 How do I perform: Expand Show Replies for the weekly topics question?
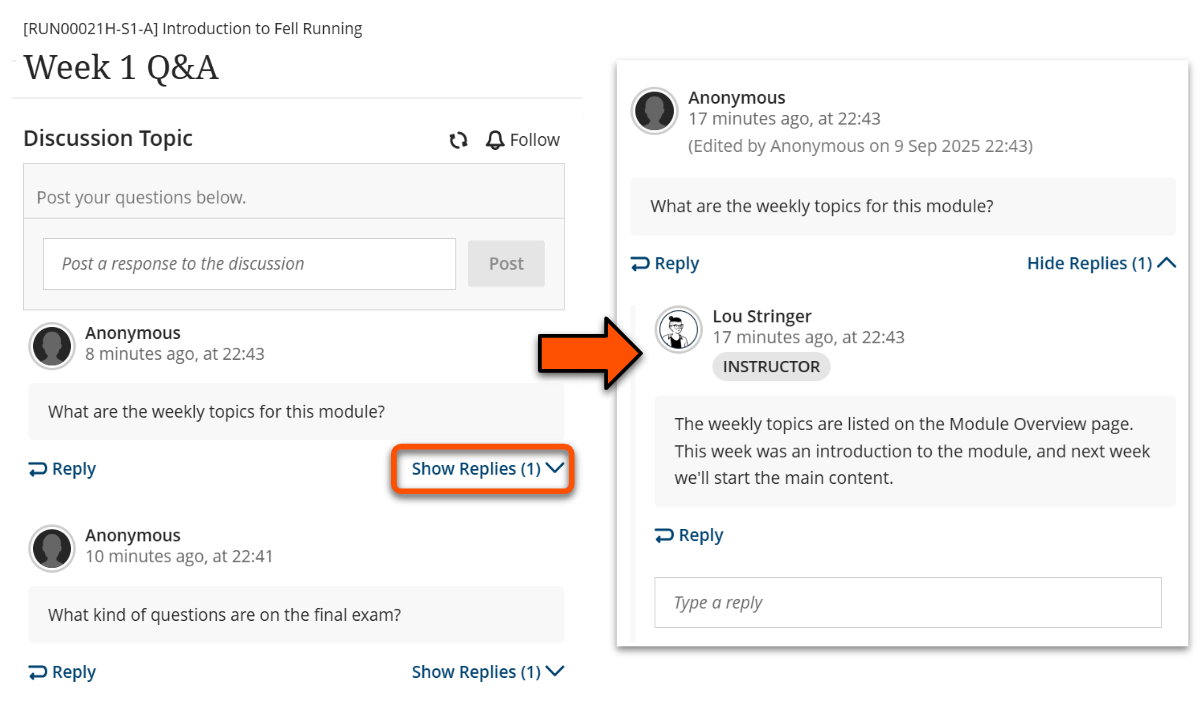click(488, 468)
